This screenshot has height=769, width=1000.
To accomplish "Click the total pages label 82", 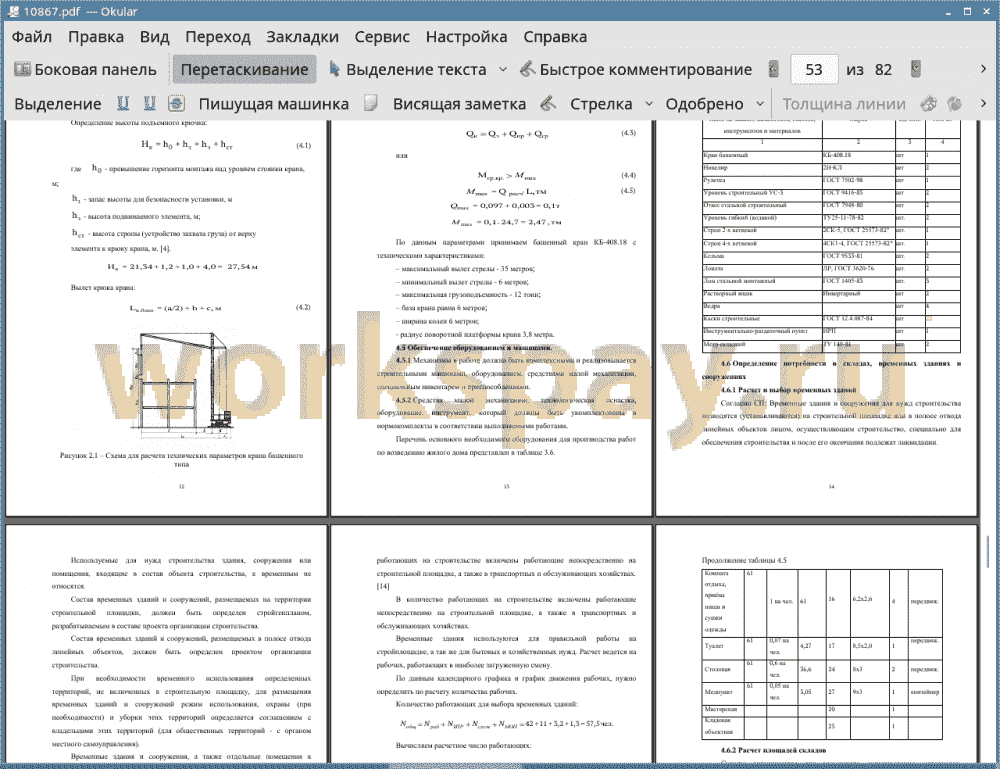I will click(883, 70).
